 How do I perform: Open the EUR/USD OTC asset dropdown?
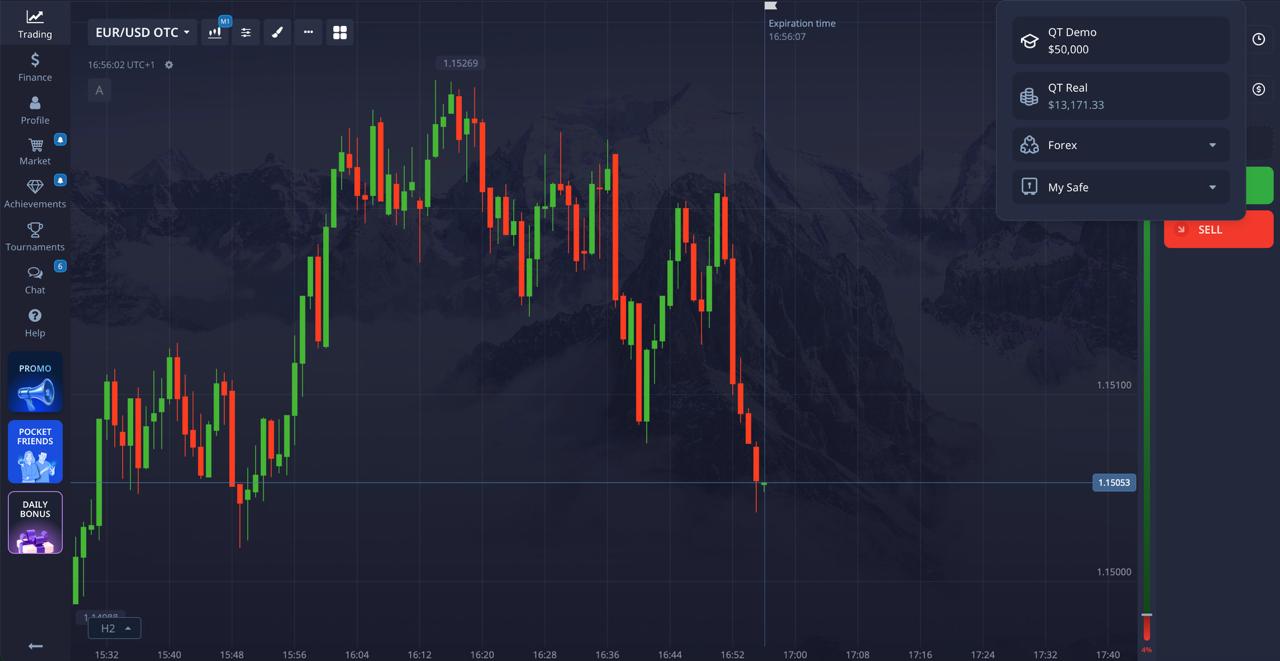[142, 32]
